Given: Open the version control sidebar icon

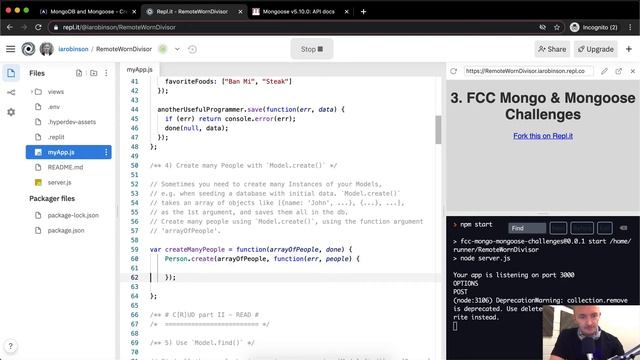Looking at the screenshot, I should (11, 93).
